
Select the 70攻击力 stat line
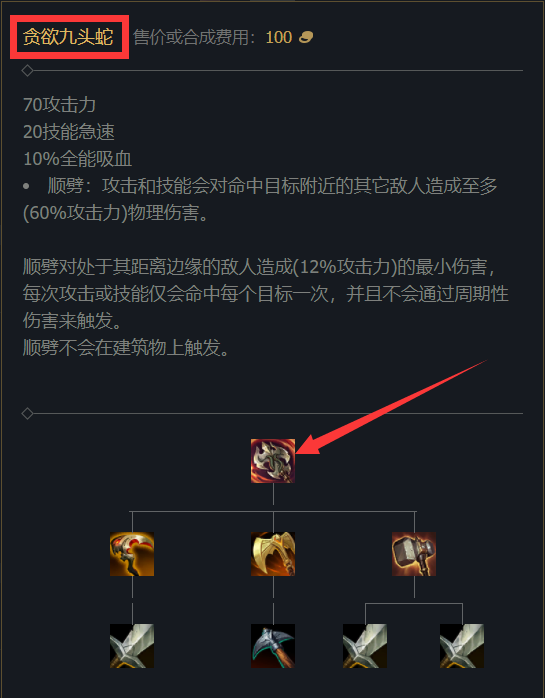59,105
